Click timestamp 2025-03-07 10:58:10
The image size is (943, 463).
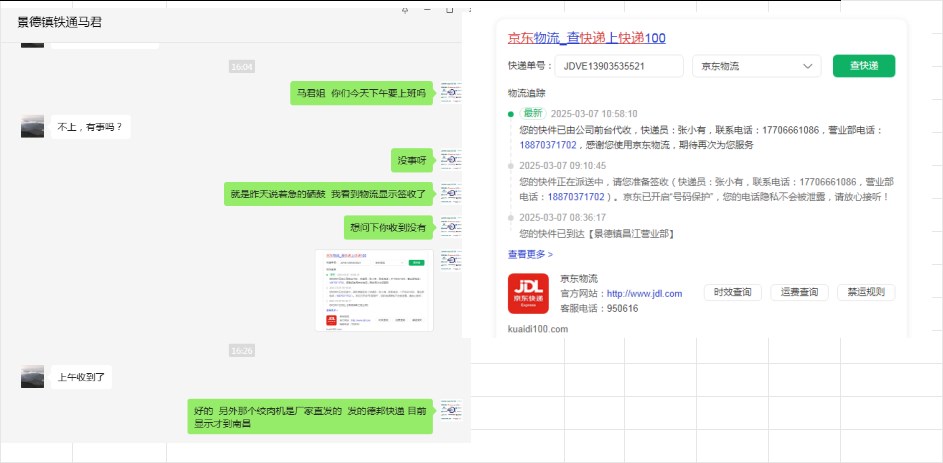pyautogui.click(x=594, y=114)
